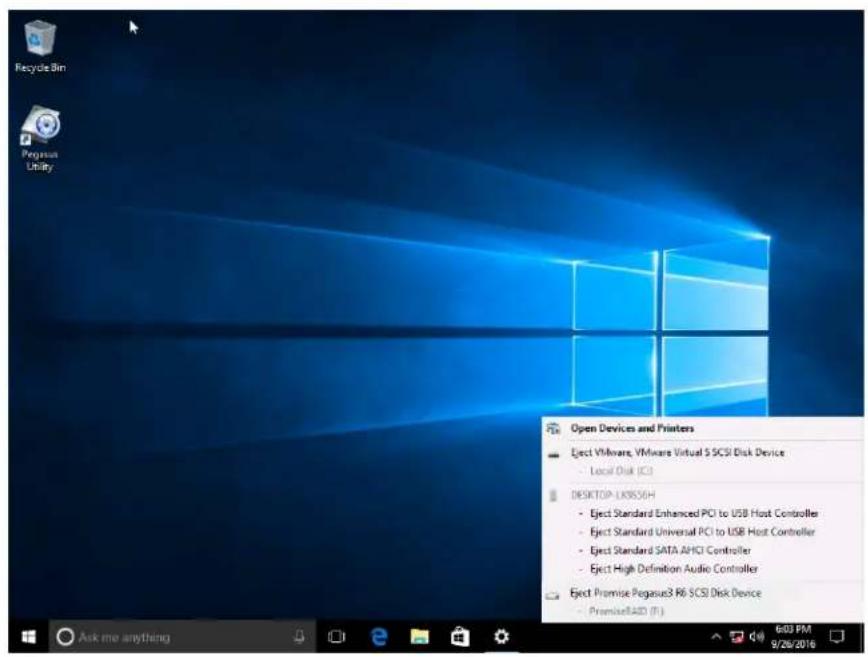Focus the Ask me anything search box
This screenshot has width=868, height=657.
click(183, 637)
